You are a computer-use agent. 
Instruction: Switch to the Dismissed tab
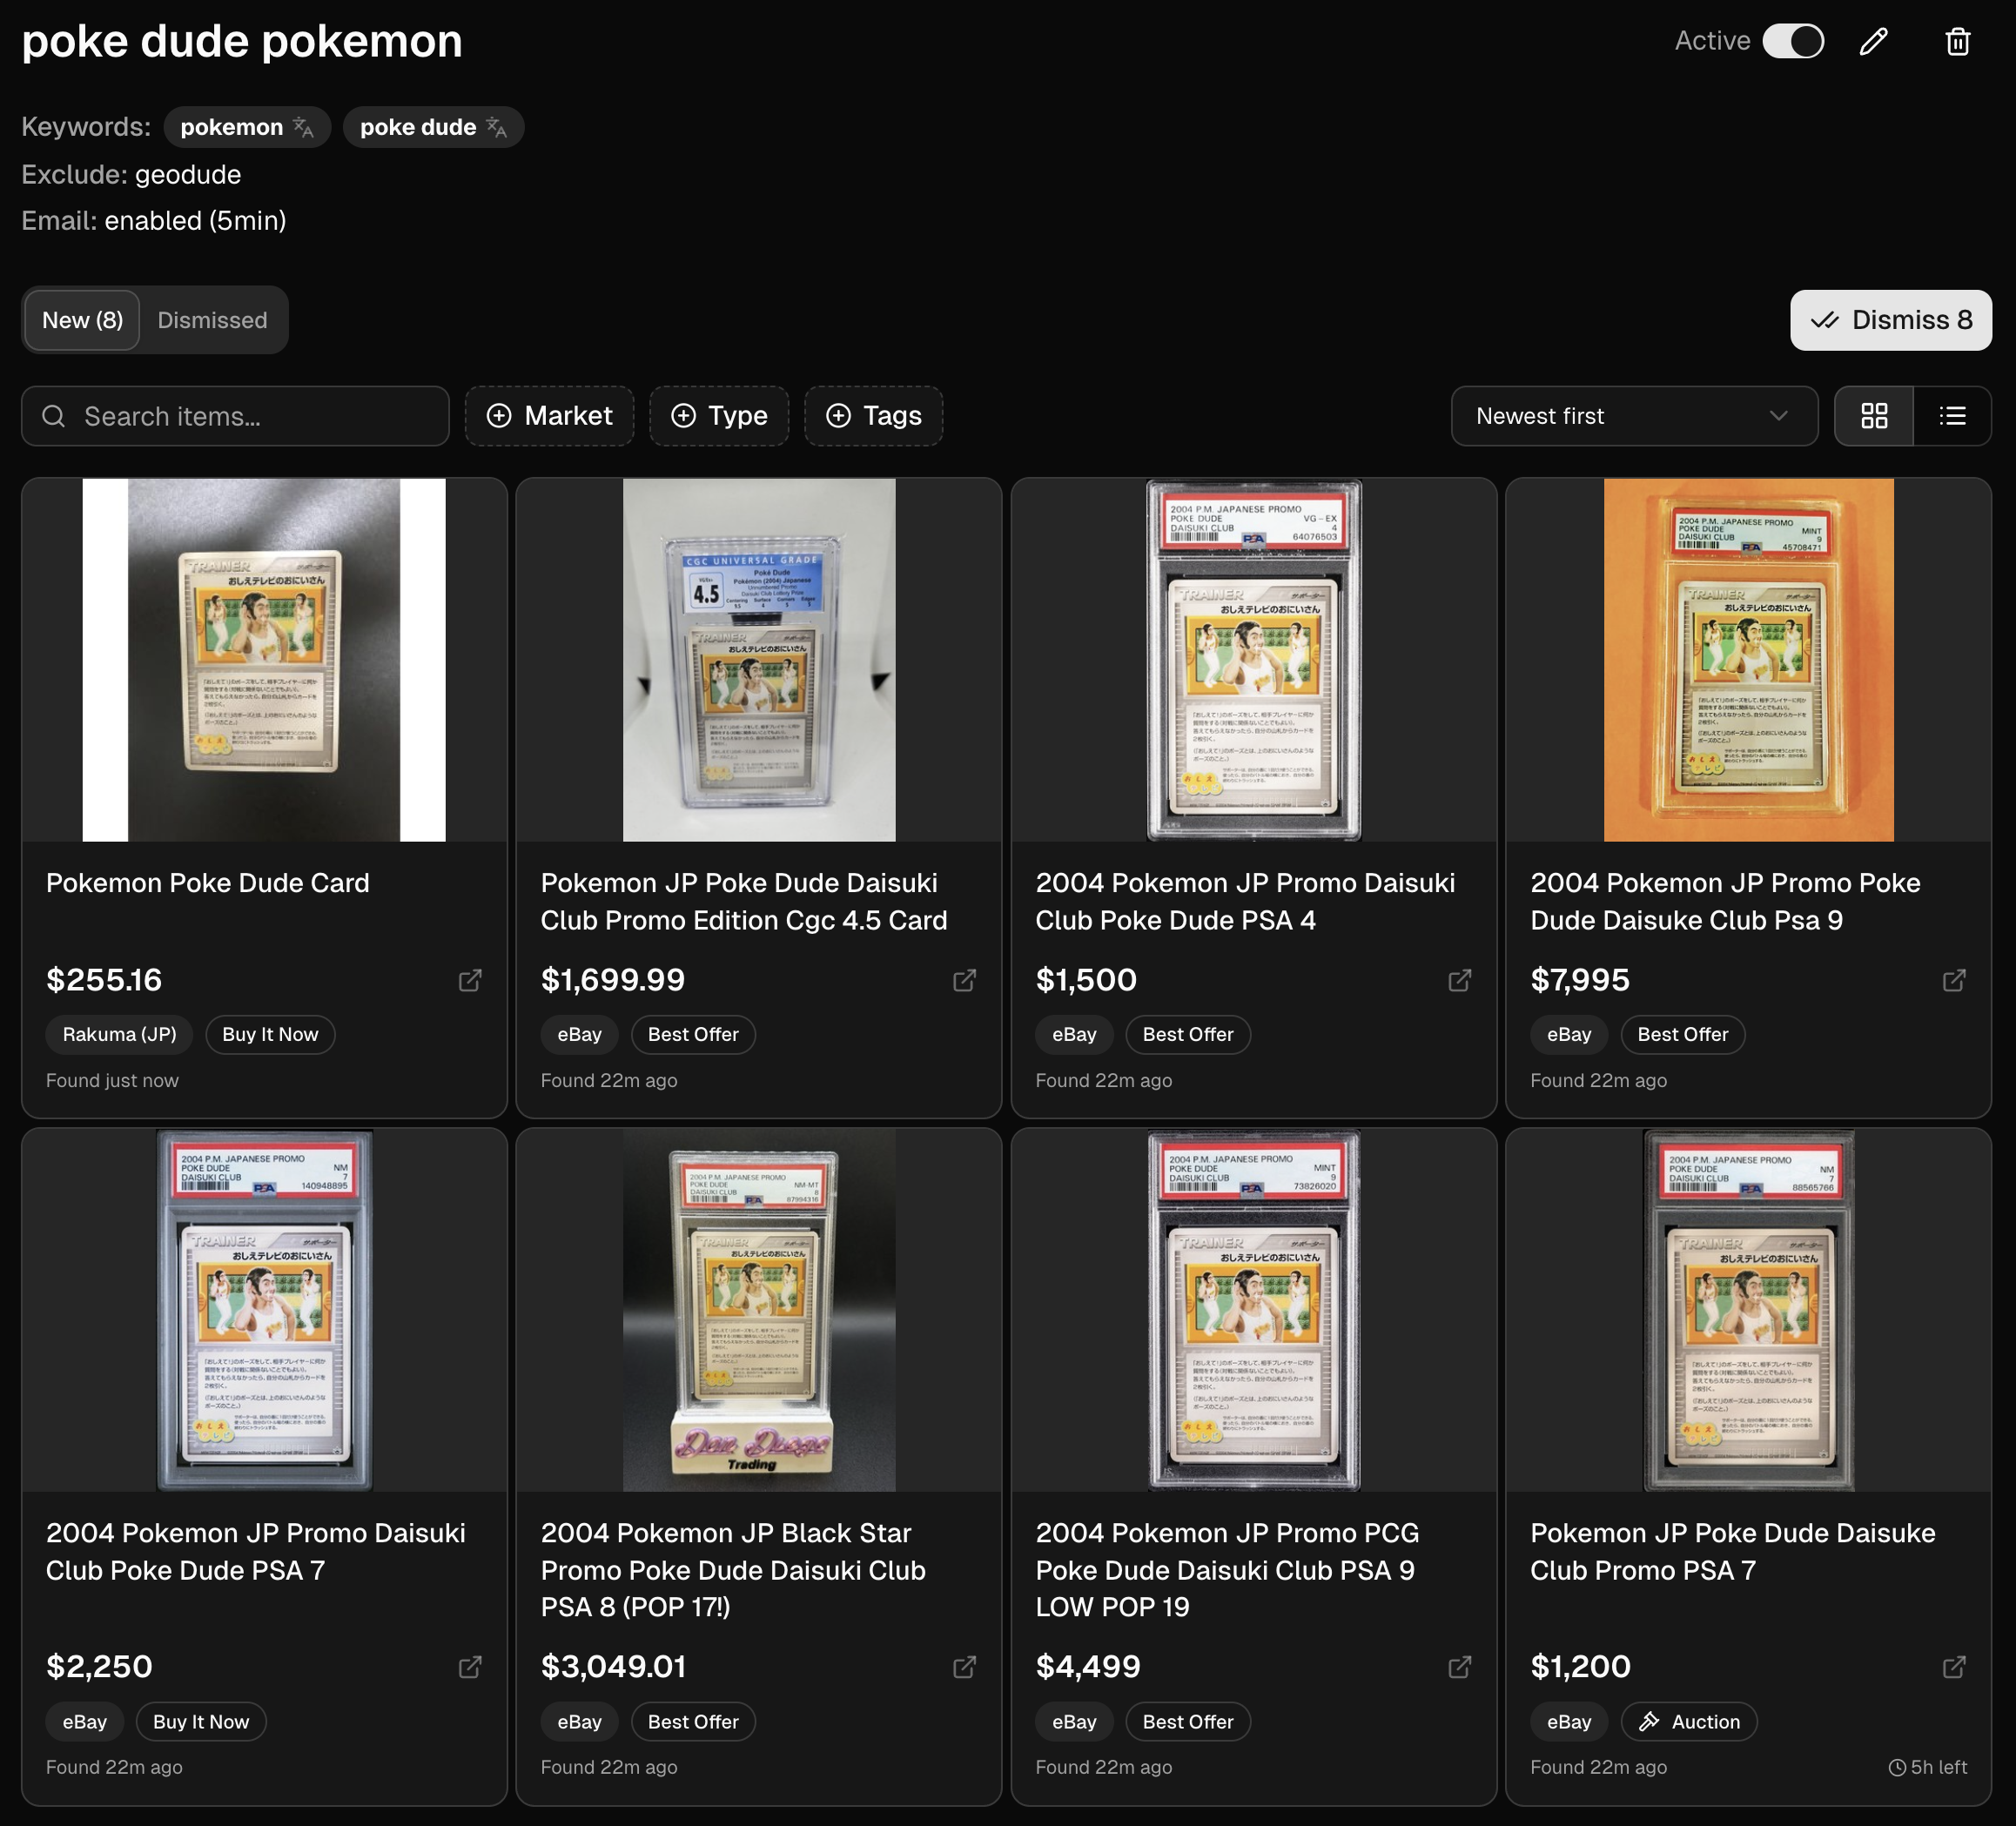pyautogui.click(x=212, y=320)
